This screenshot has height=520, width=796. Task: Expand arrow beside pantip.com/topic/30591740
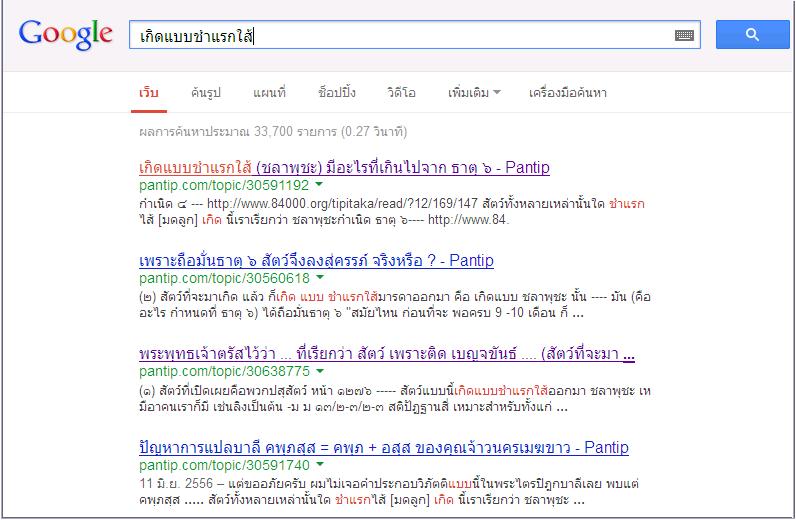320,464
